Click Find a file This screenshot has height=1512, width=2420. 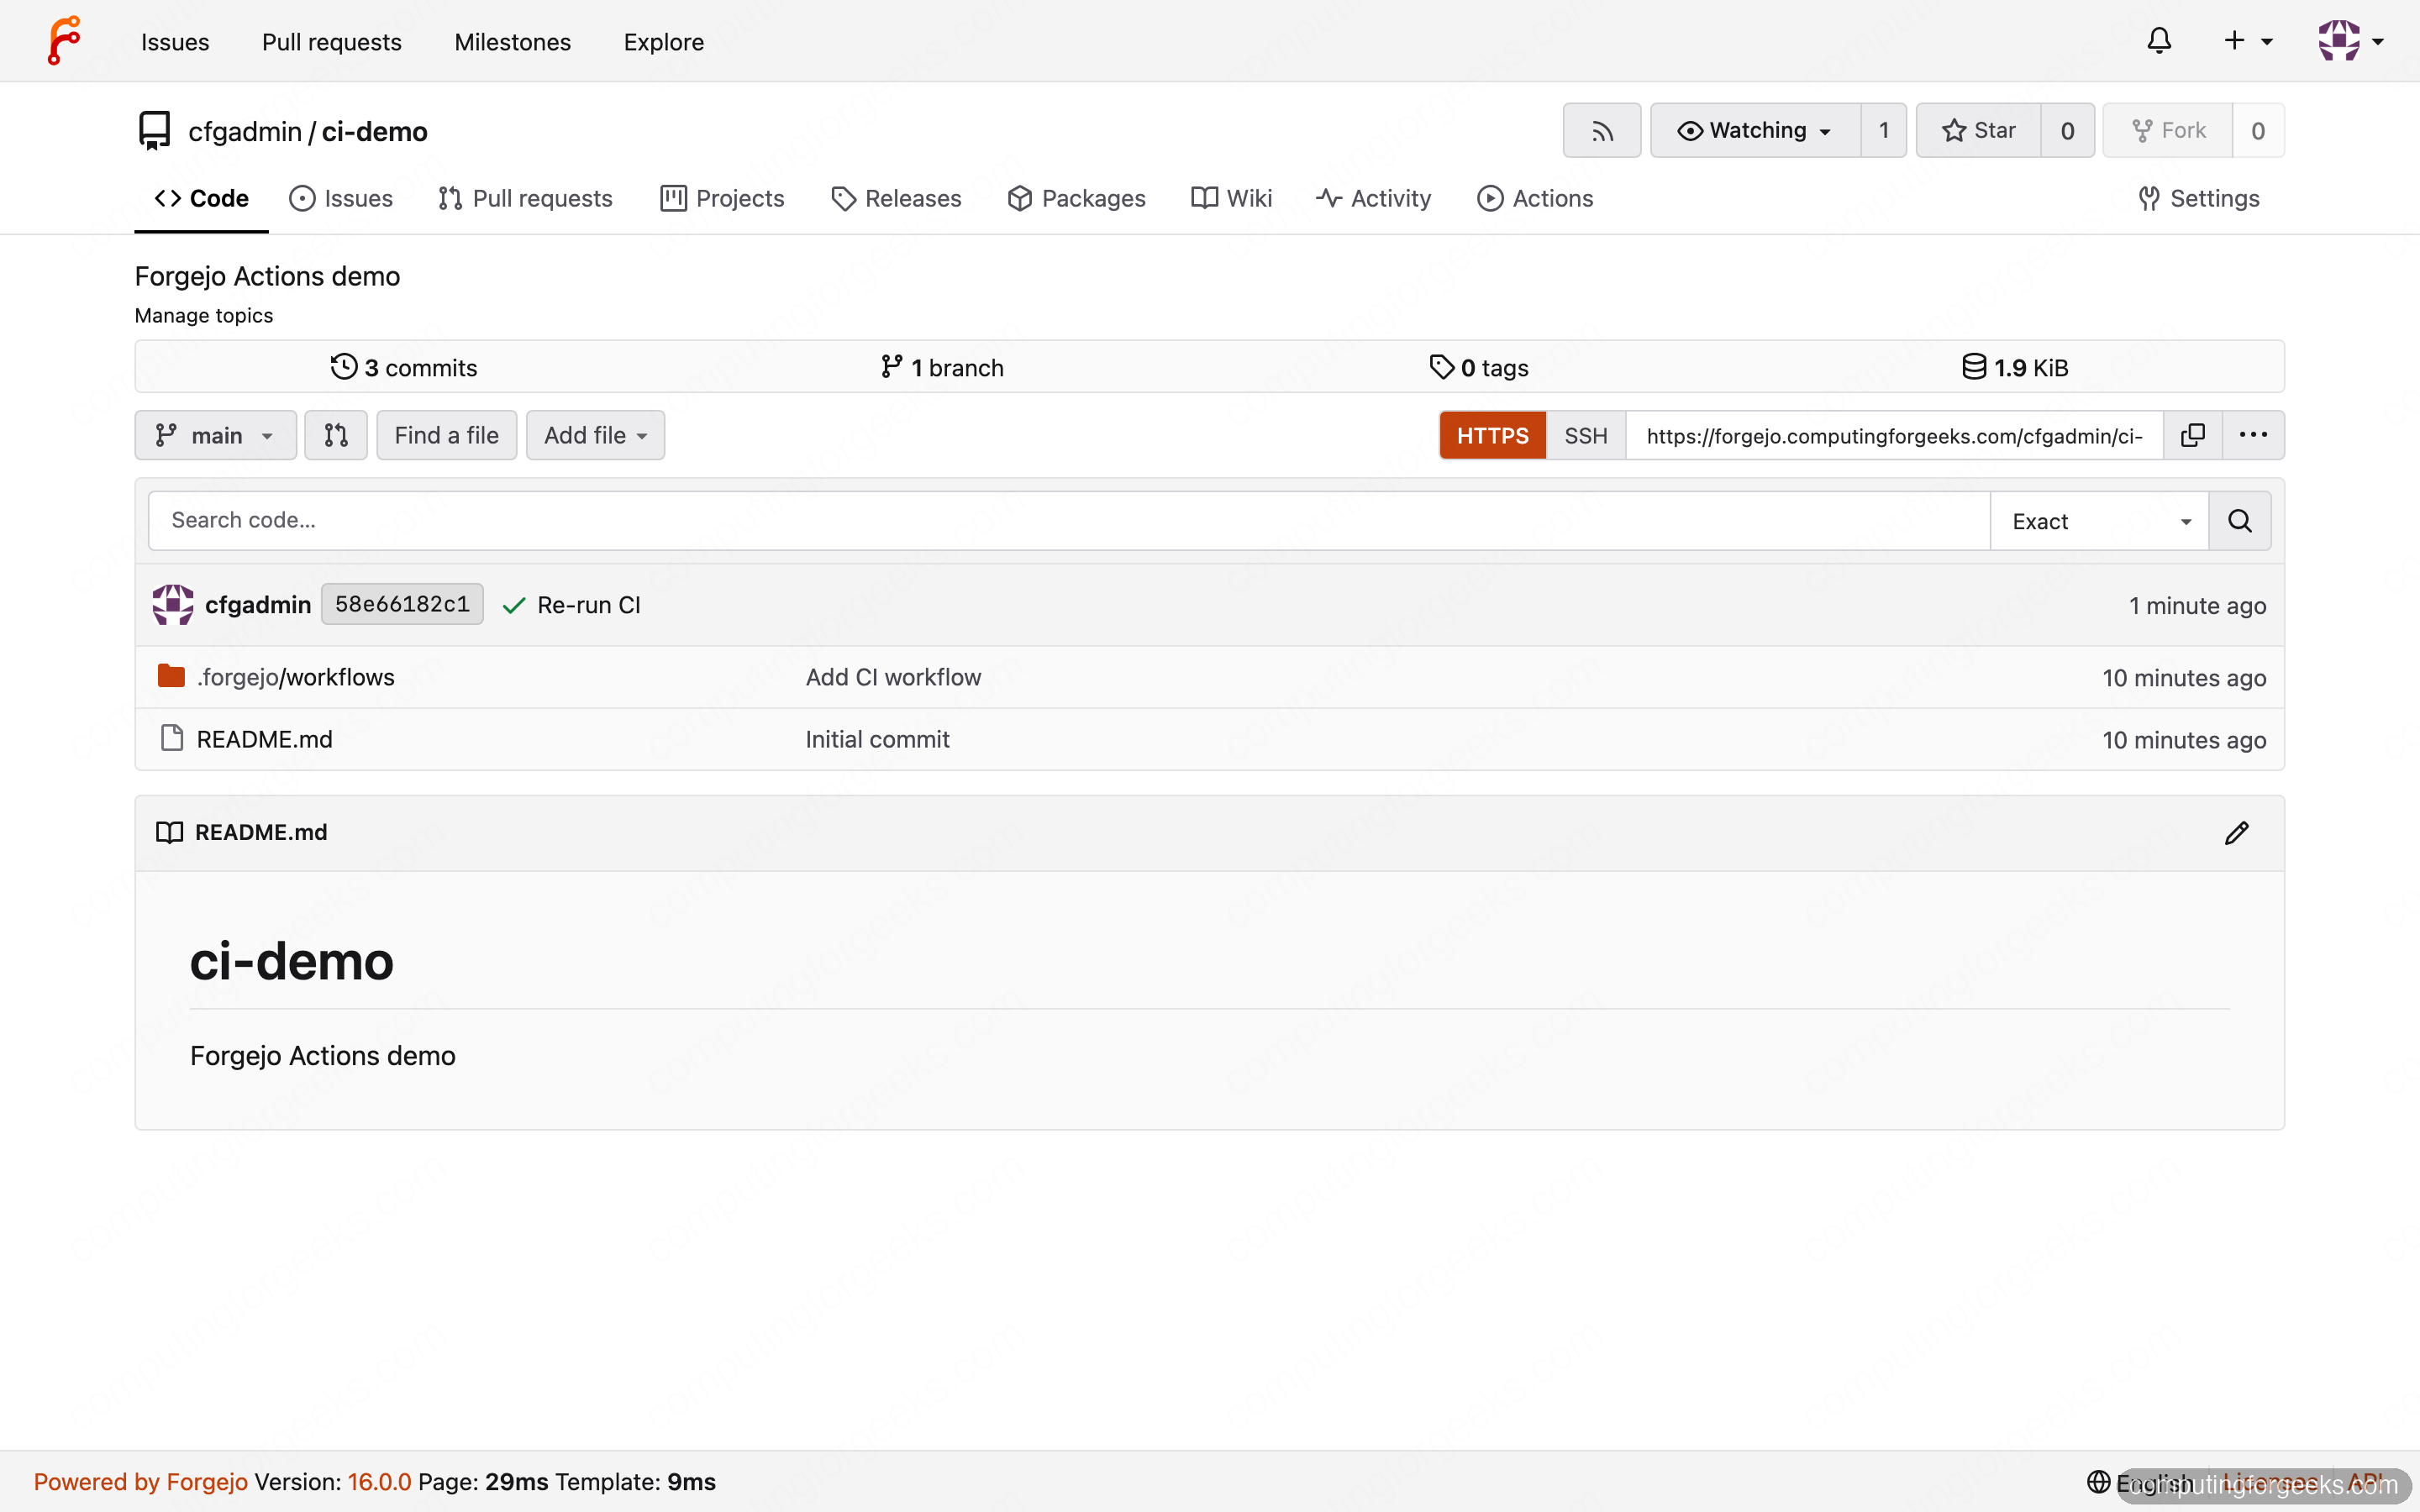point(446,435)
